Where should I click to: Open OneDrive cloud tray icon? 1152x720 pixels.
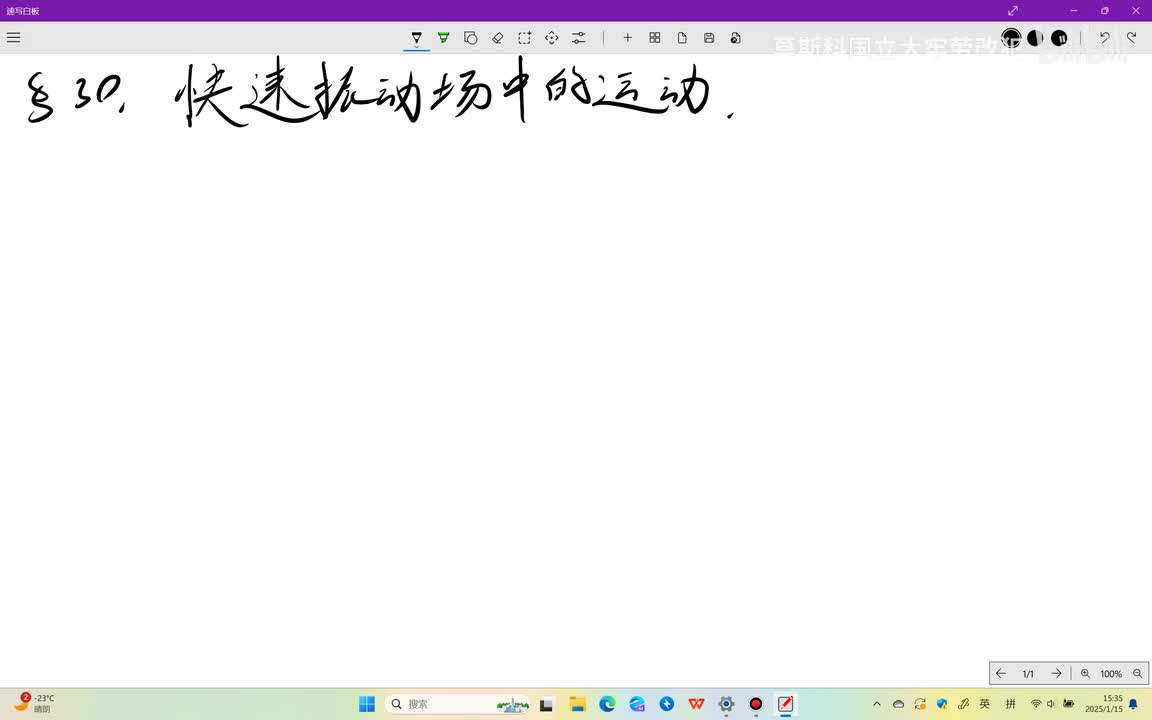click(x=898, y=704)
